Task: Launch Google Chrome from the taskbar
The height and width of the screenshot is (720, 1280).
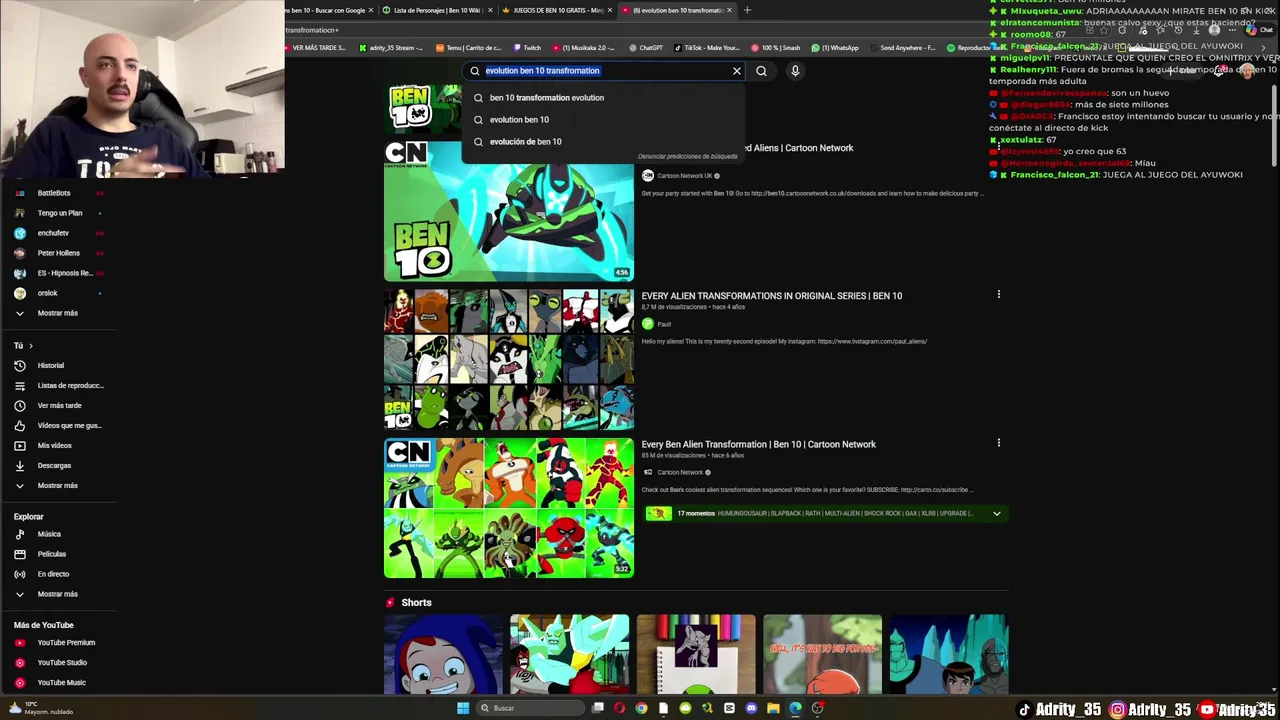Action: coord(641,708)
